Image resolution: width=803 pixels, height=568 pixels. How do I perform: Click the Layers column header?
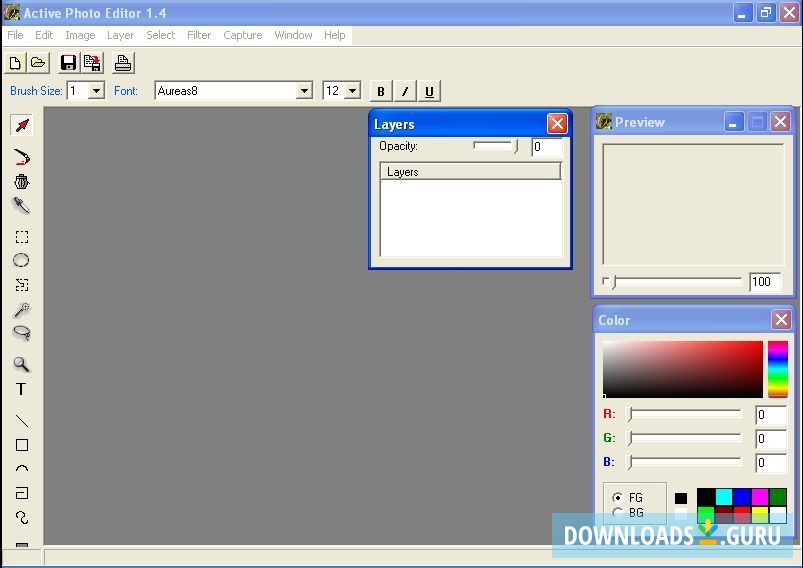tap(471, 172)
